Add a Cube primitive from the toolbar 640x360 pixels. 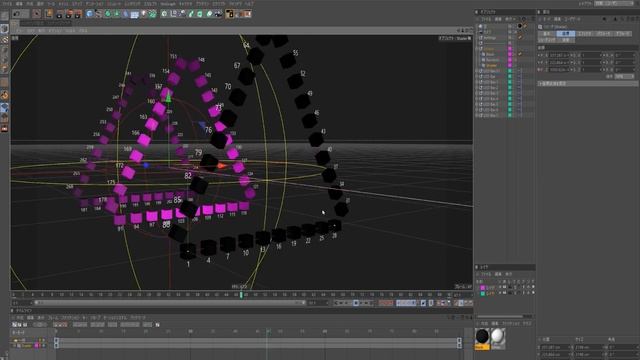pos(89,14)
